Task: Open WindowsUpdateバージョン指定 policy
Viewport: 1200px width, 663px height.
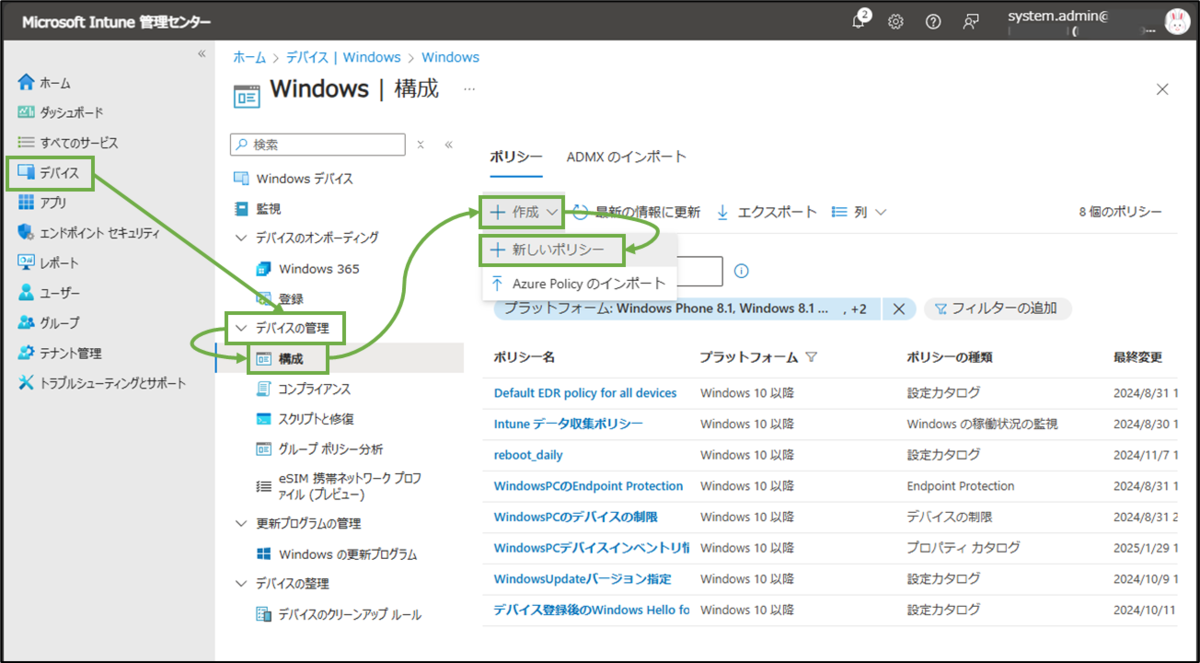Action: coord(582,579)
